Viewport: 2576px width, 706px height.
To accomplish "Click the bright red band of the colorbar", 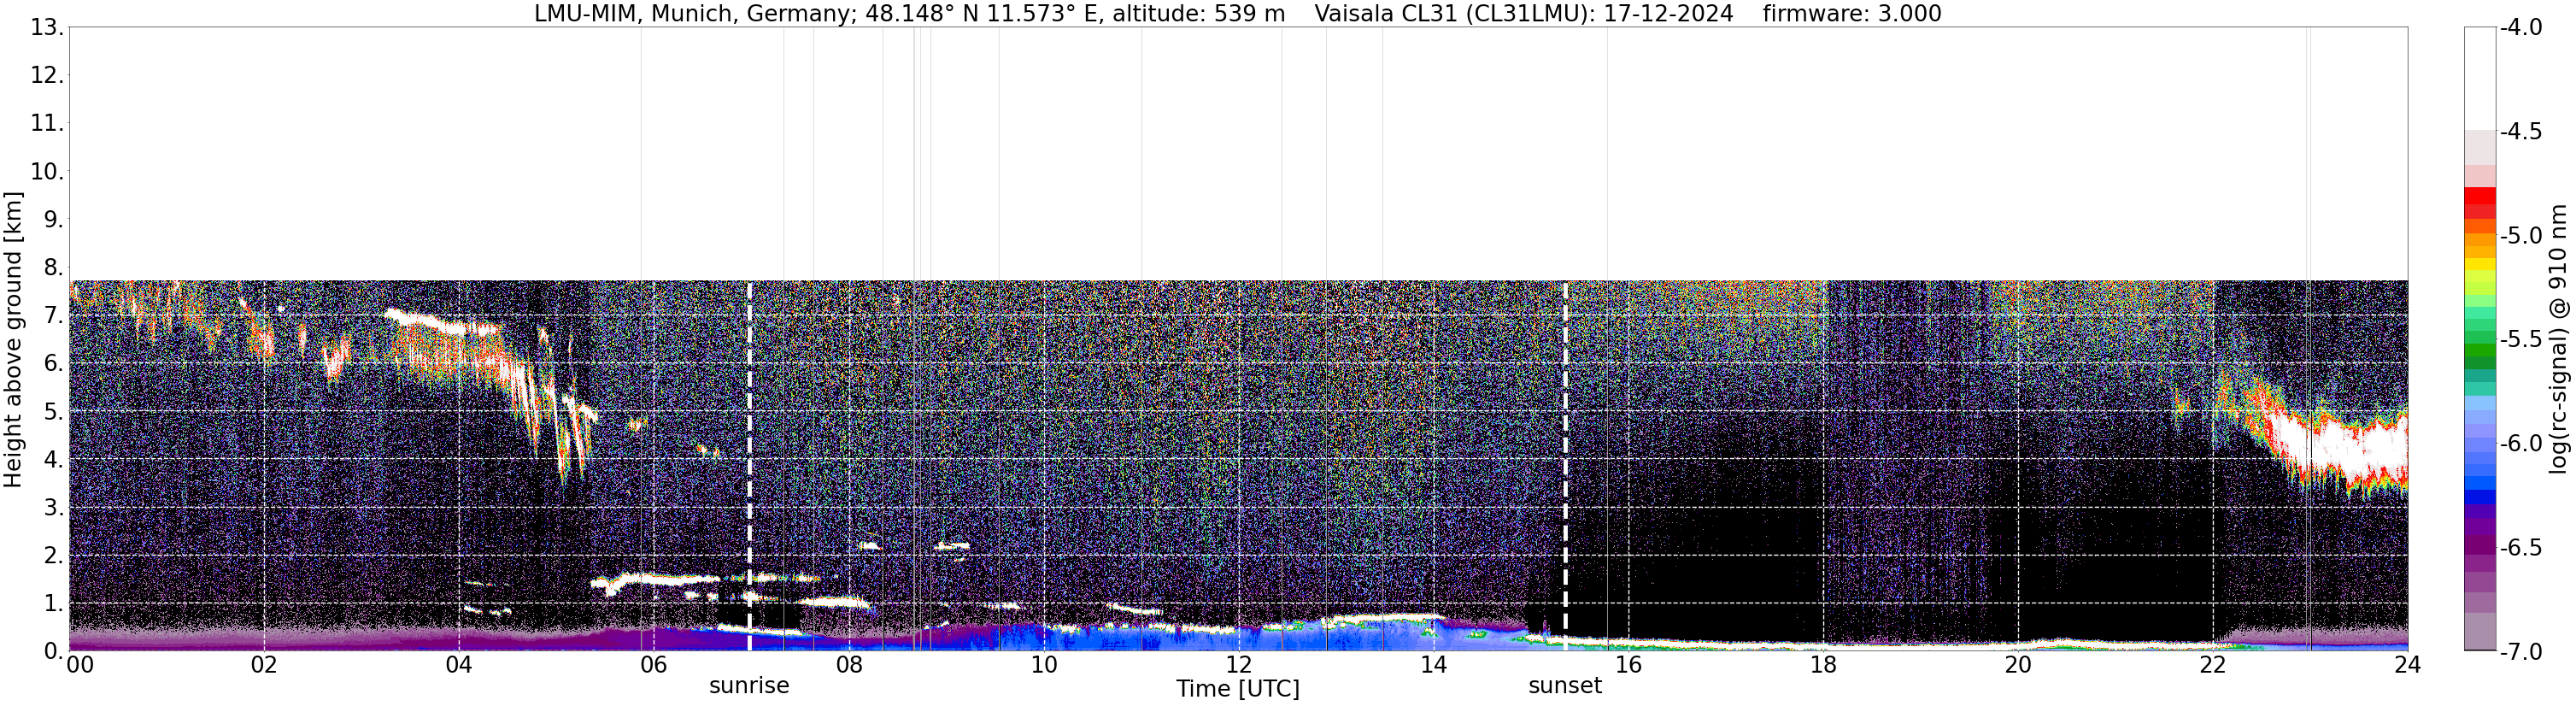I will click(x=2479, y=195).
